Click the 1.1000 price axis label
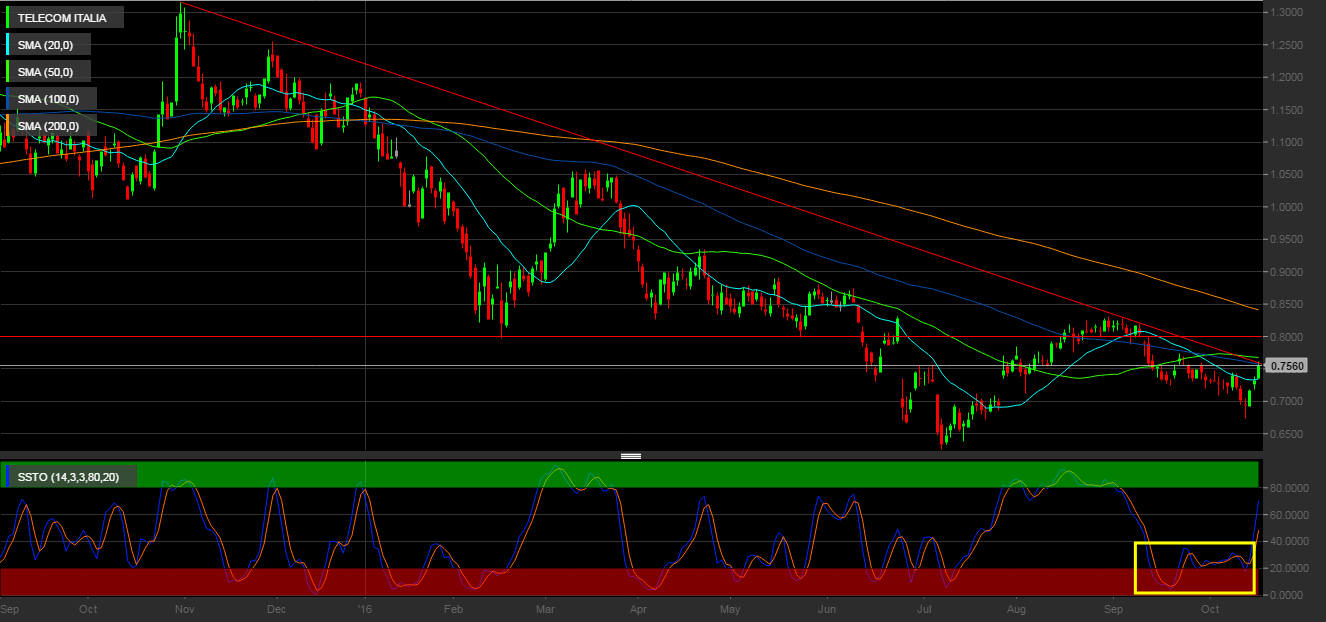This screenshot has height=622, width=1326. tap(1286, 143)
